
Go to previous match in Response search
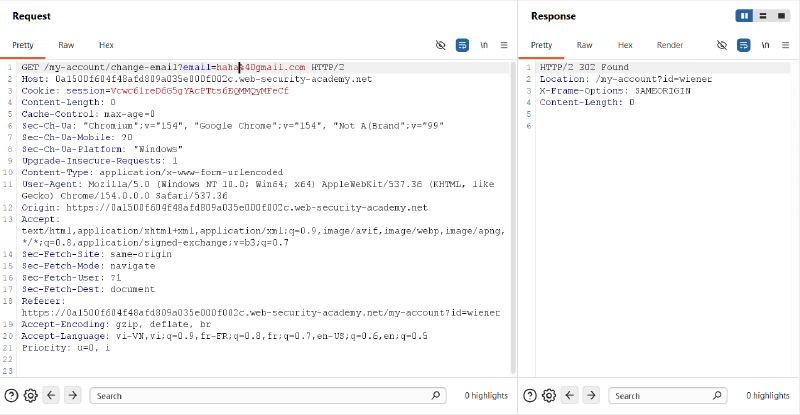pos(569,395)
